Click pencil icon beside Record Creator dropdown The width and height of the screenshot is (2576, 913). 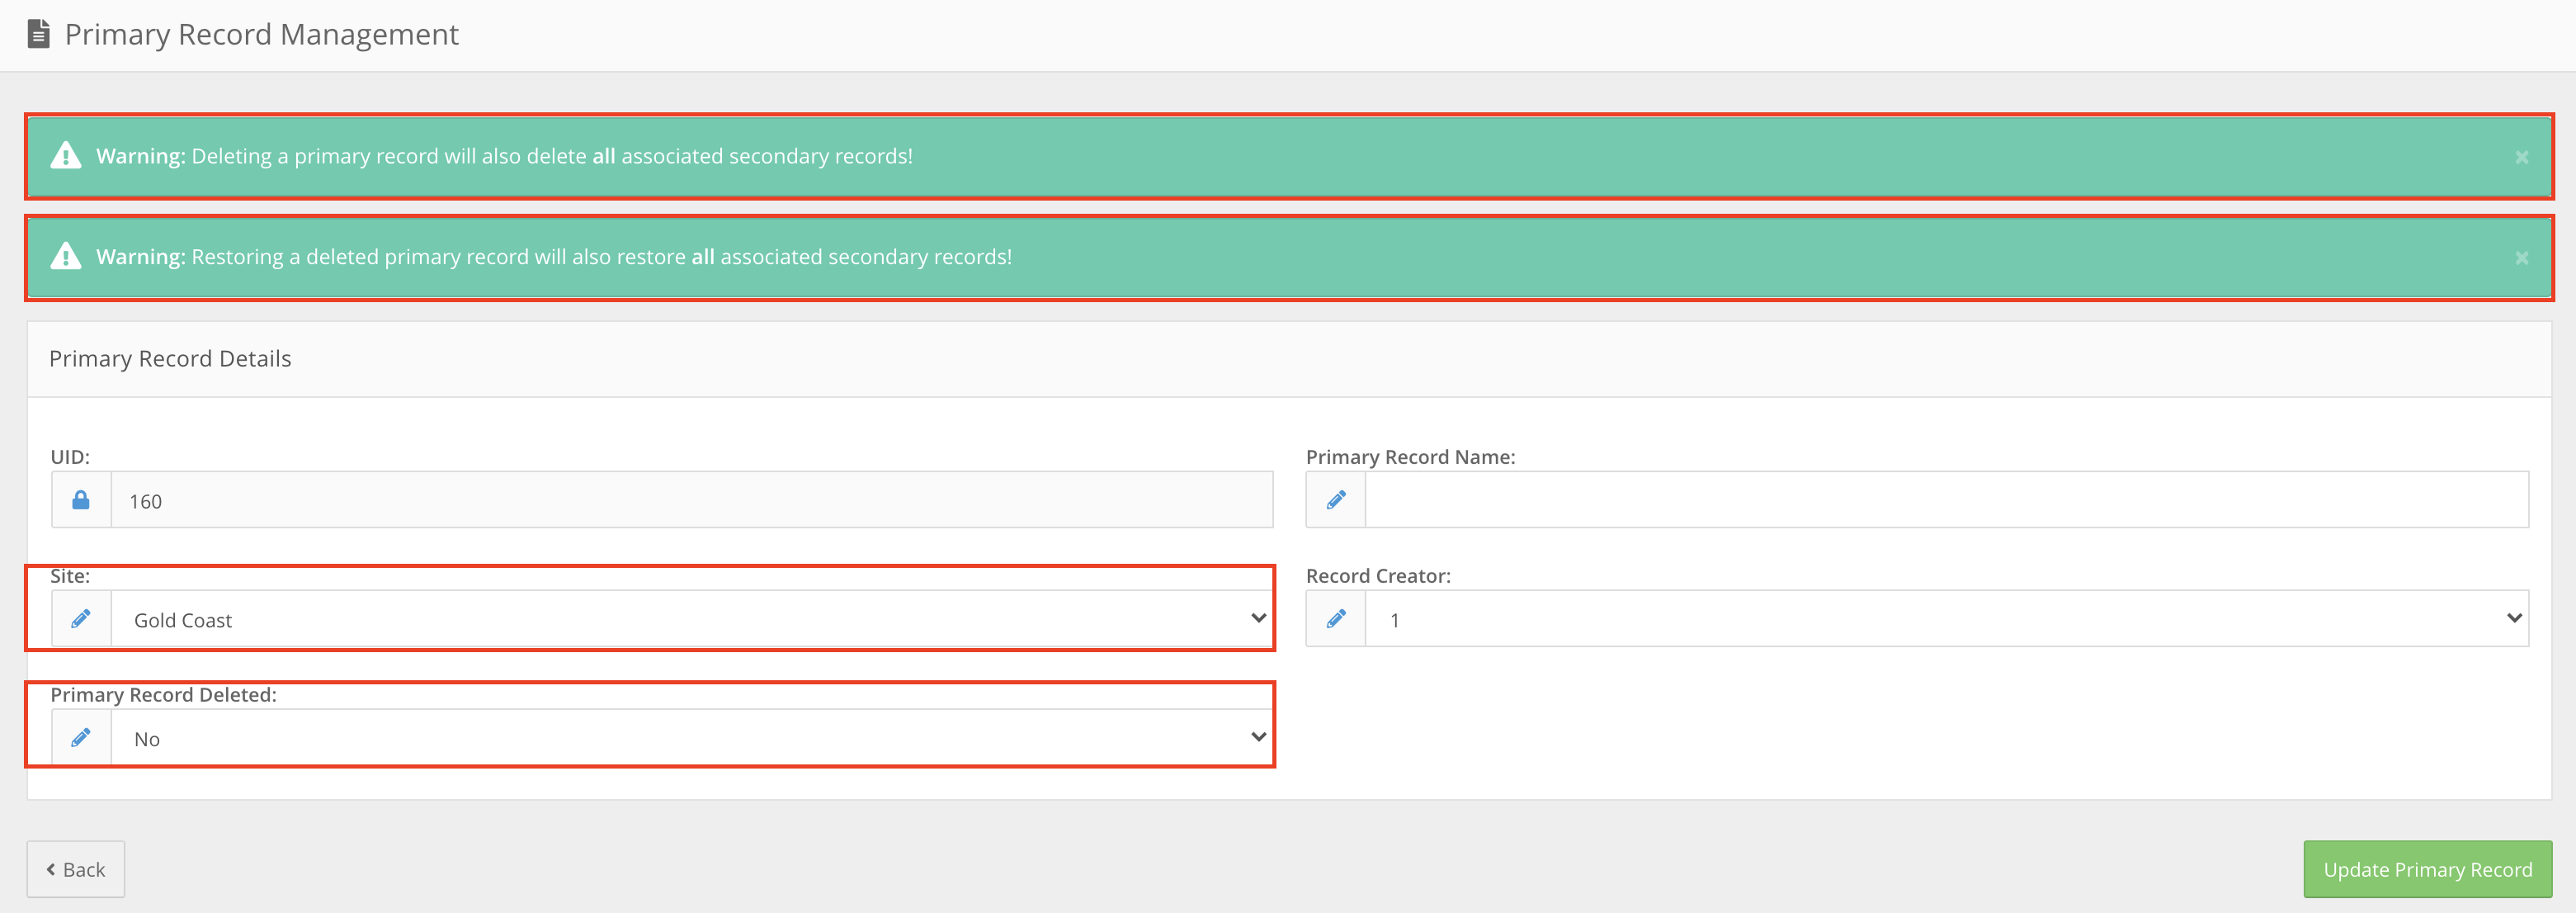click(x=1336, y=619)
